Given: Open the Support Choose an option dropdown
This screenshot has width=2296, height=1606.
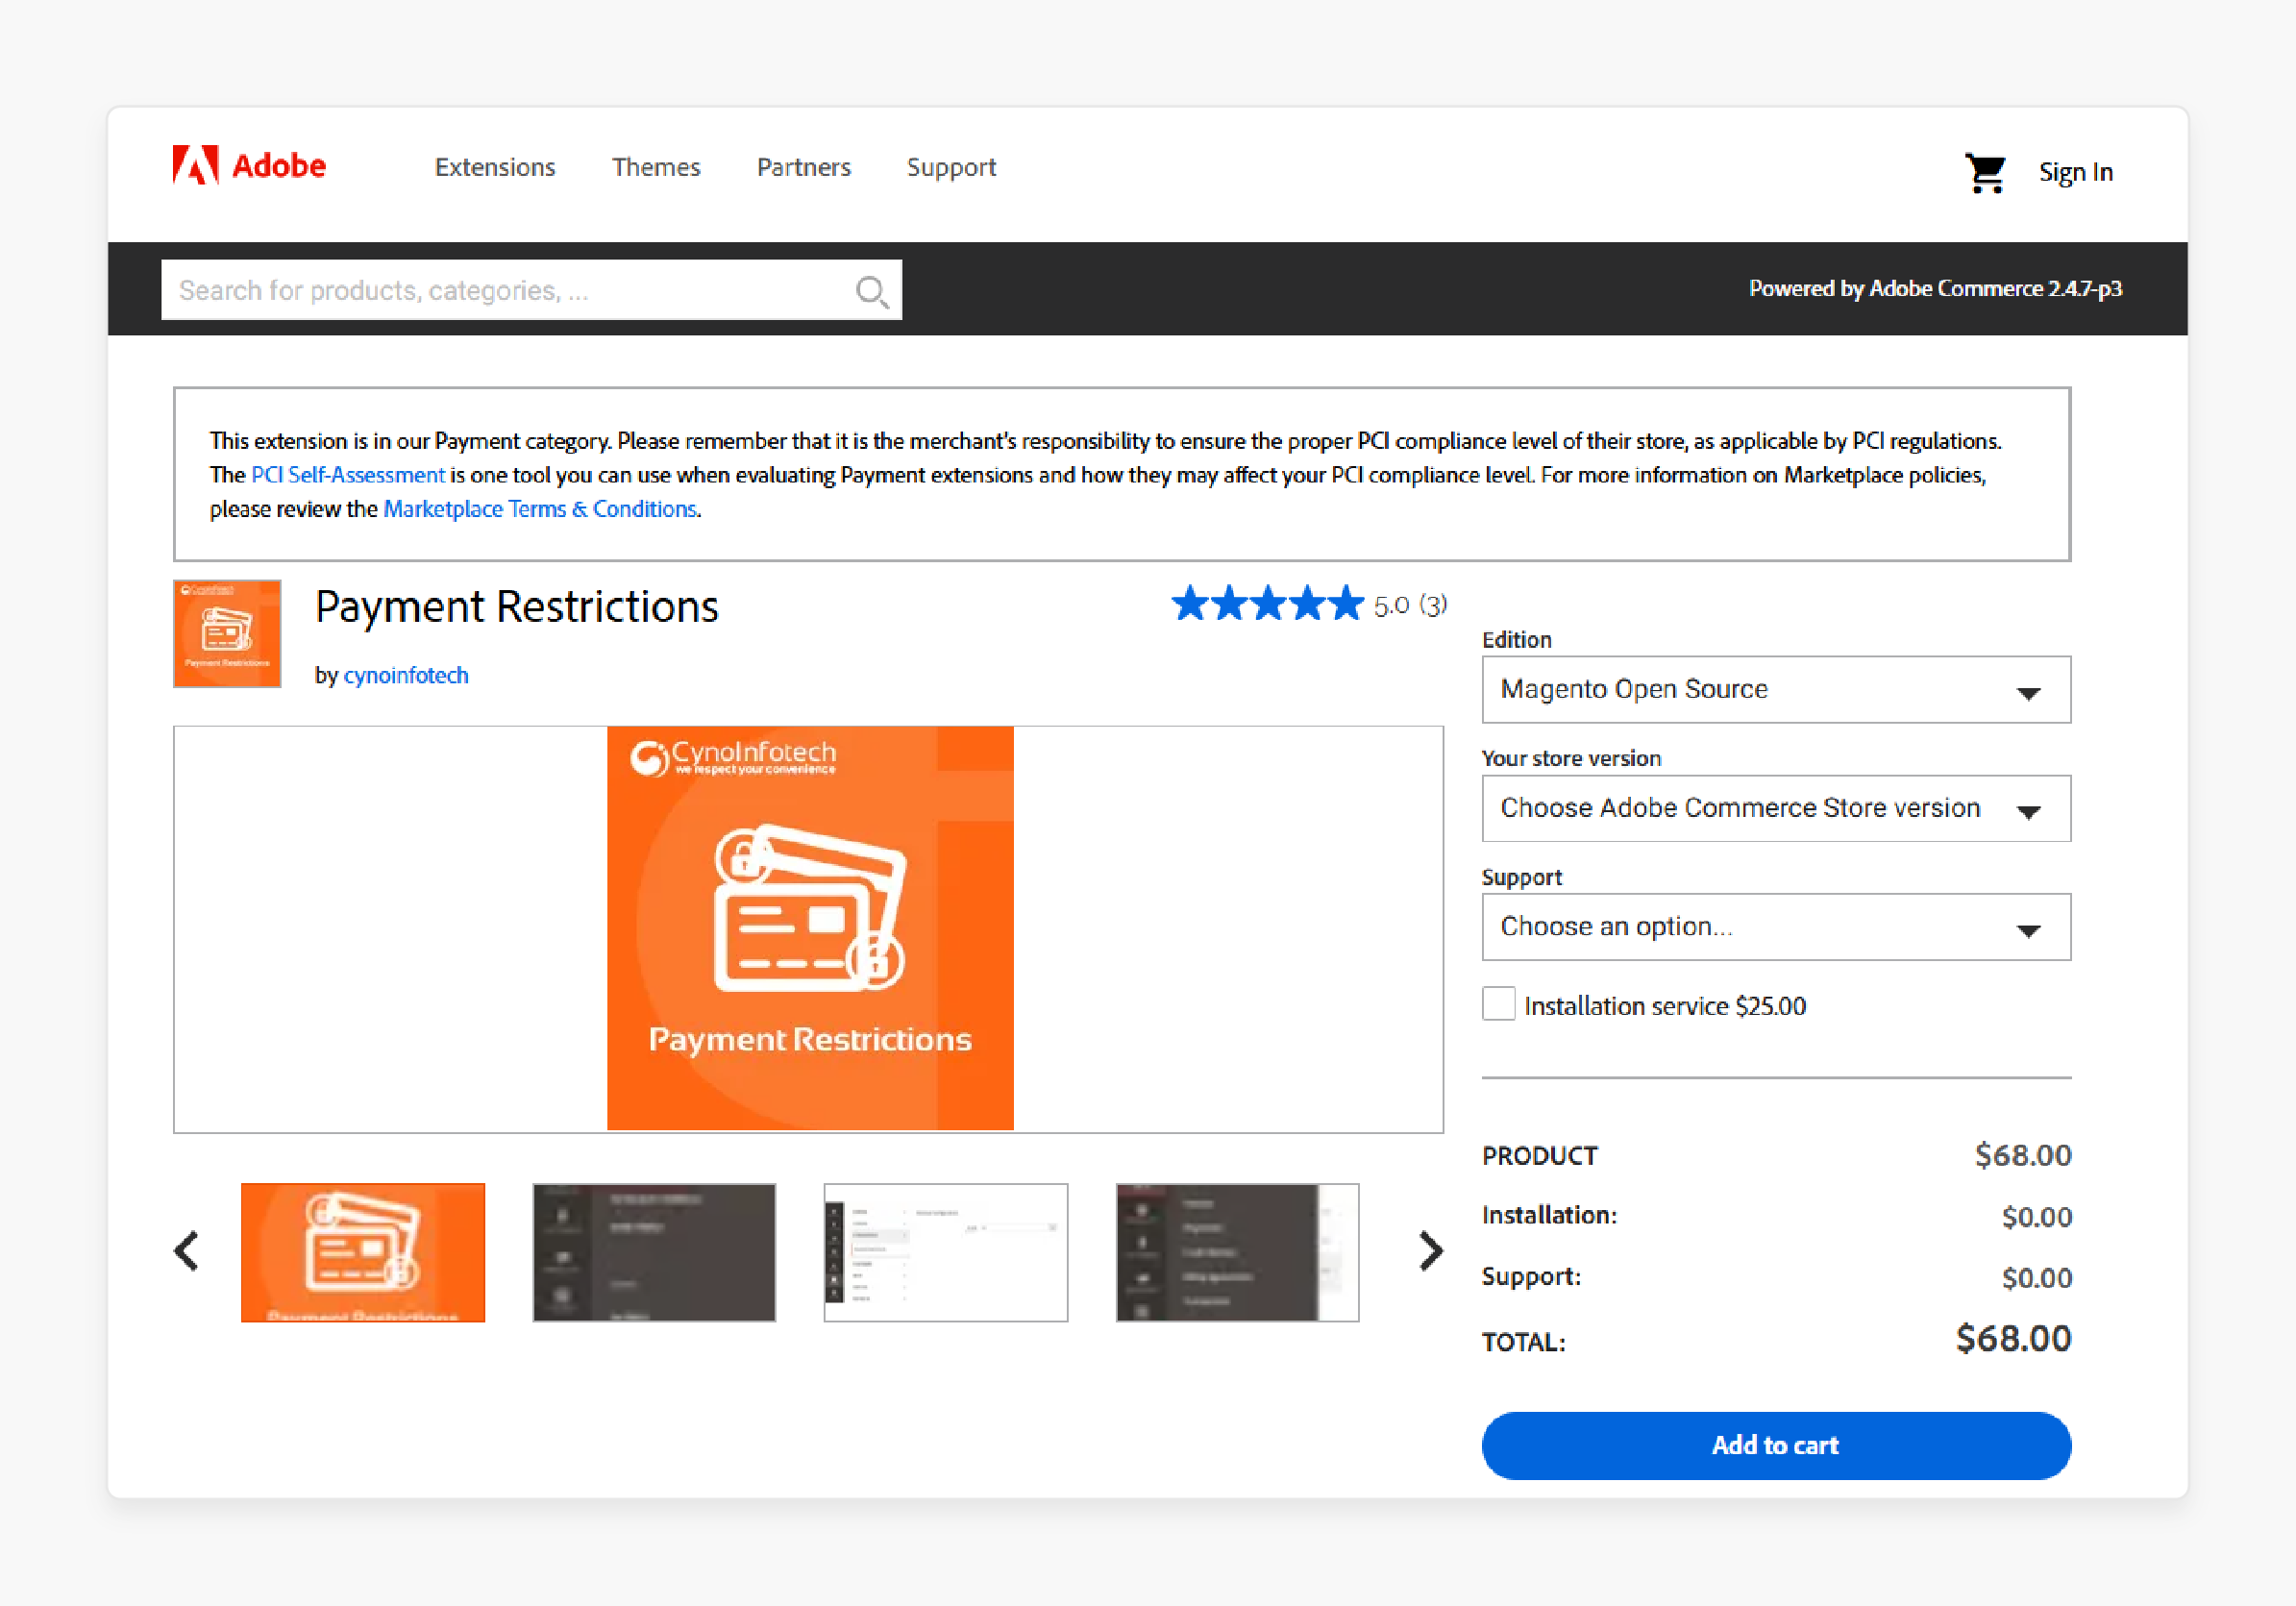Looking at the screenshot, I should coord(1776,927).
